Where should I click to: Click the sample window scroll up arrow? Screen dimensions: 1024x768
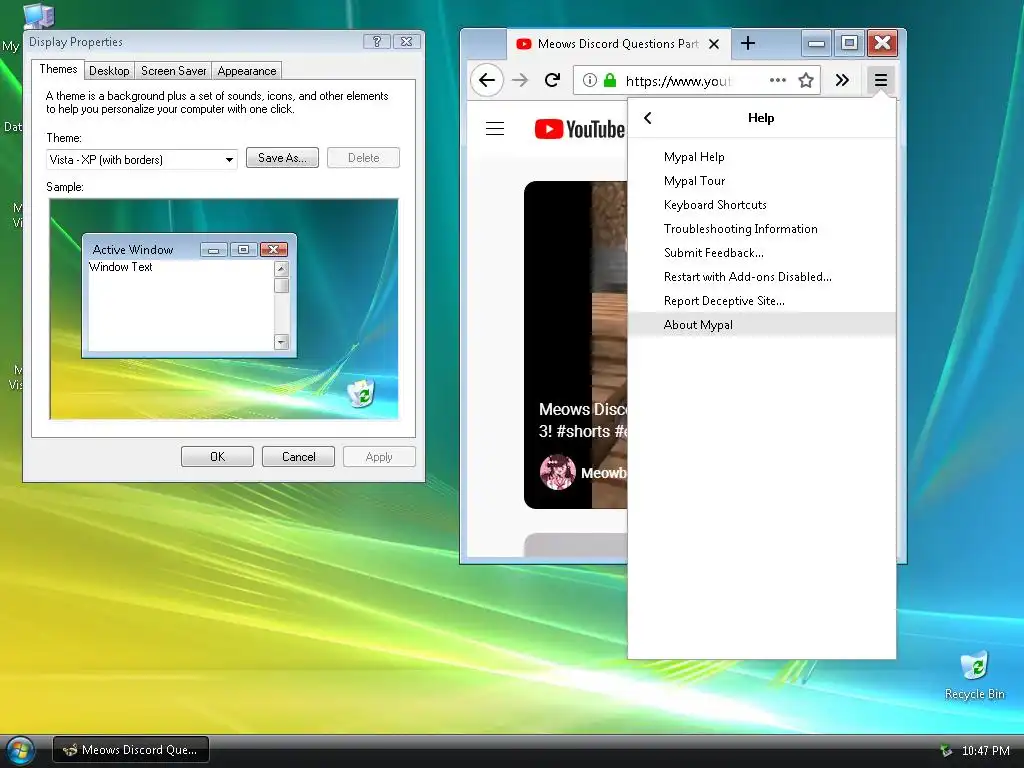[x=281, y=268]
